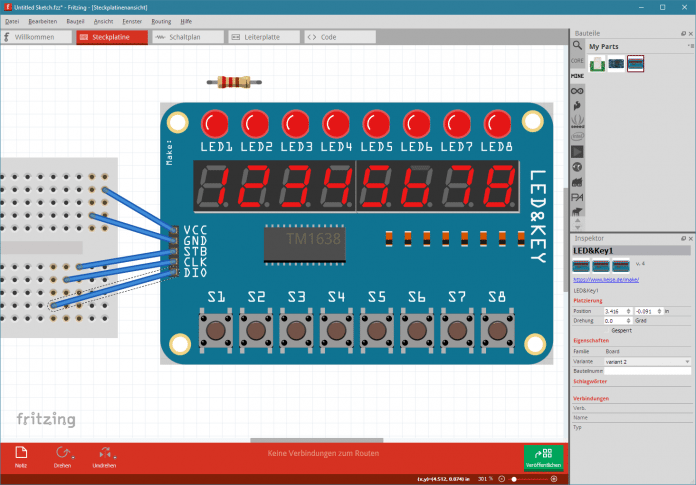Click the LED1 red LED on the board
The width and height of the screenshot is (696, 485).
tap(215, 124)
